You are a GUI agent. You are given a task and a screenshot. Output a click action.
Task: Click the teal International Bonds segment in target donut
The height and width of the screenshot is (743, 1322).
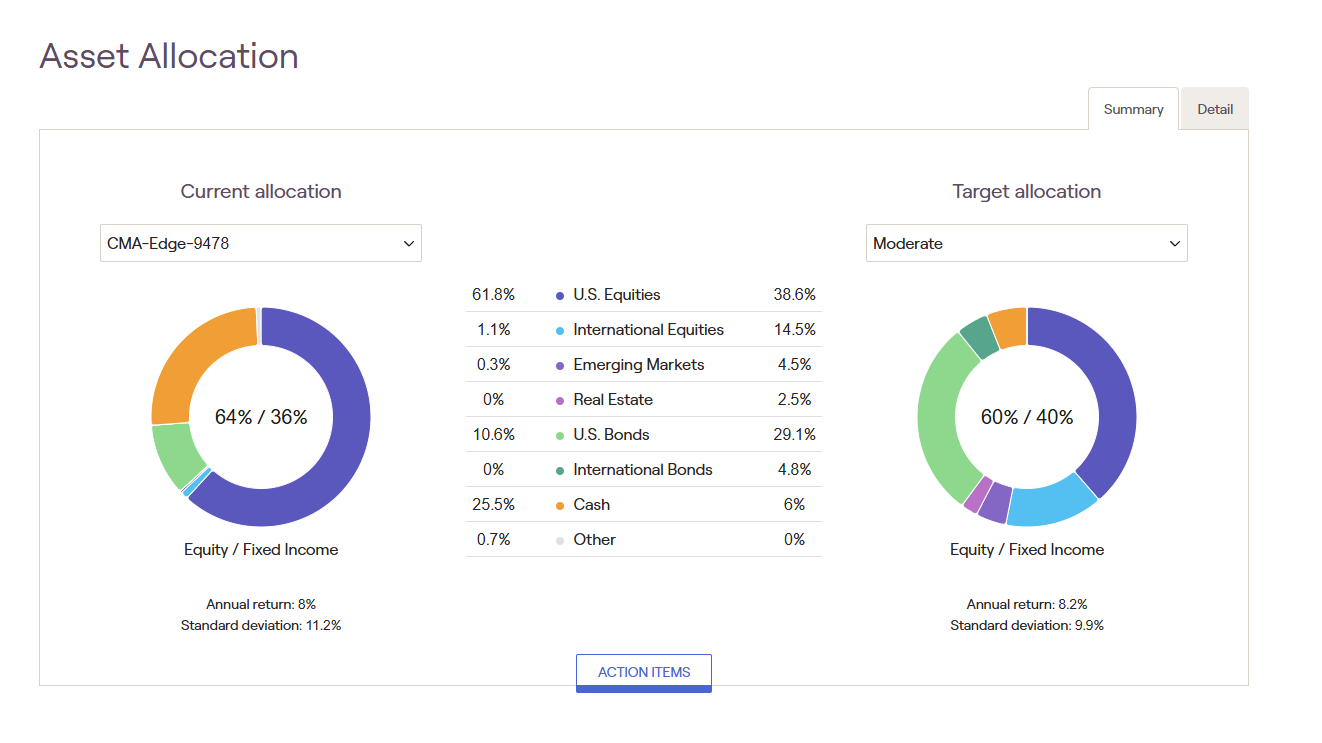point(980,338)
